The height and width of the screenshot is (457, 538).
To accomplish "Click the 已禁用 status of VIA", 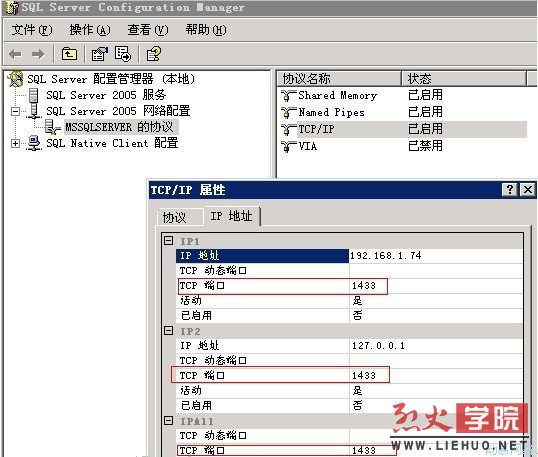I will 425,146.
